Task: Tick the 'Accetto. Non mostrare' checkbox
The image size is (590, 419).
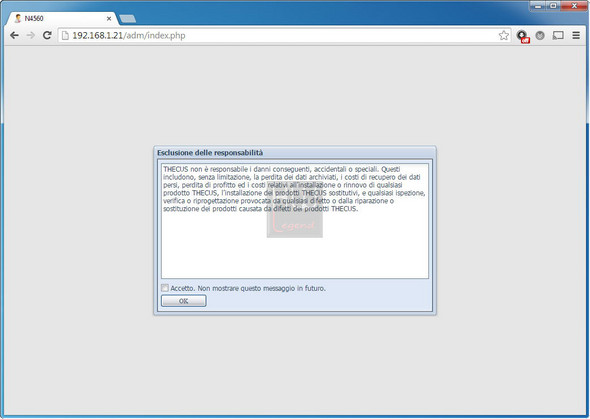Action: click(165, 288)
